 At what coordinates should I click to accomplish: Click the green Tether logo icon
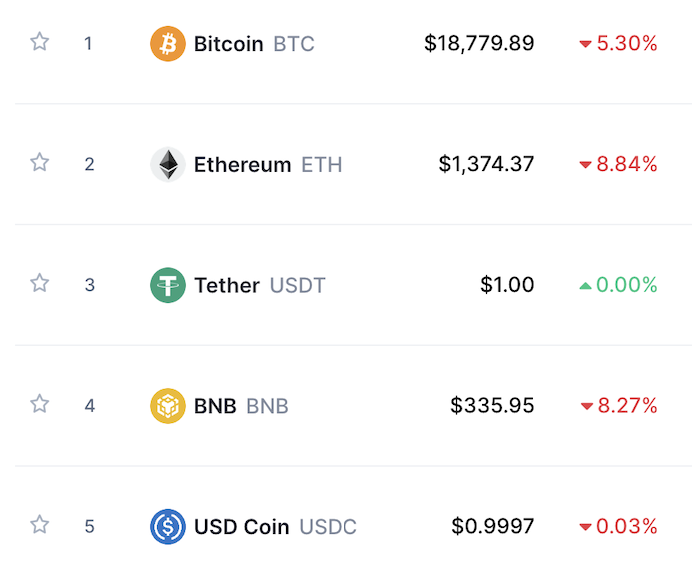point(168,285)
